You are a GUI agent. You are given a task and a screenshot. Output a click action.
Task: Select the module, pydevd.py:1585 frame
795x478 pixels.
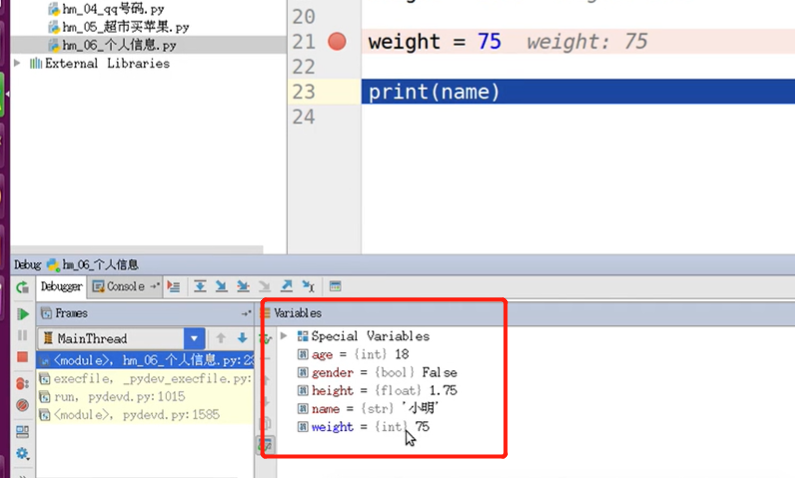pyautogui.click(x=145, y=415)
